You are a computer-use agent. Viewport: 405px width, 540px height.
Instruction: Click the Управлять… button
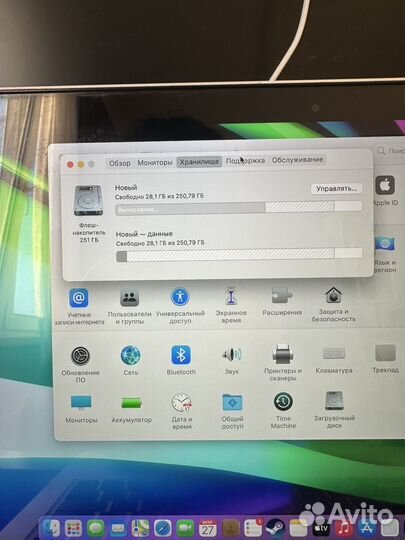pyautogui.click(x=336, y=189)
